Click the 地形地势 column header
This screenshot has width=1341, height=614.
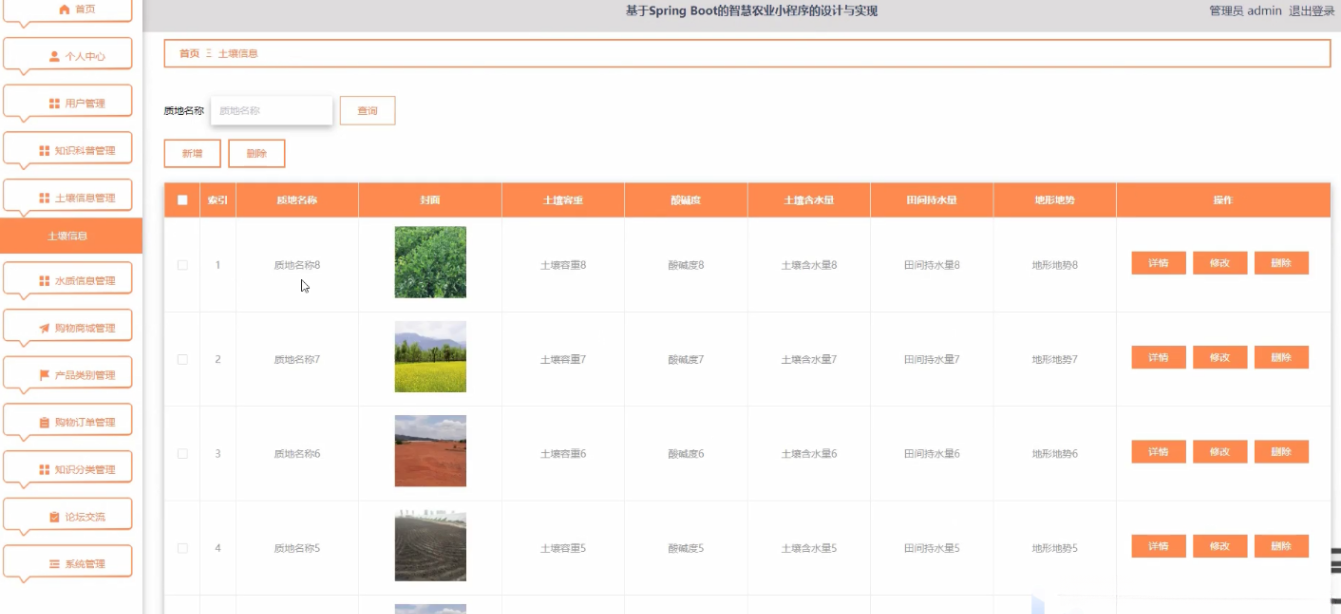(1055, 200)
